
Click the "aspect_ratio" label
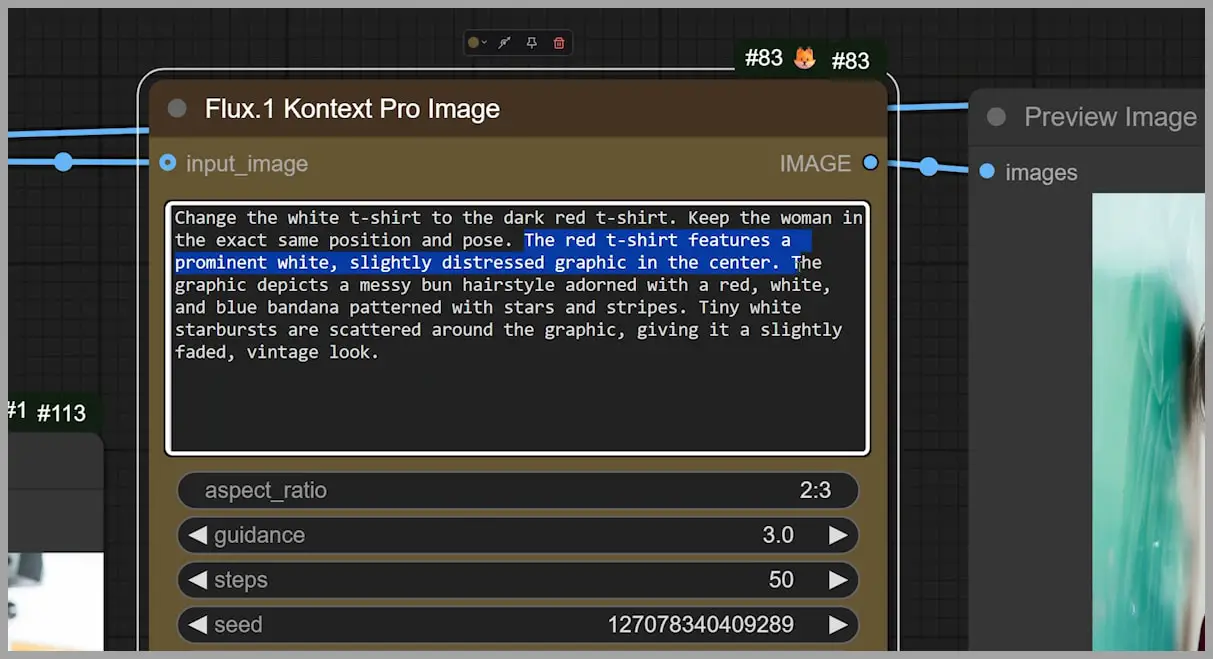point(265,490)
